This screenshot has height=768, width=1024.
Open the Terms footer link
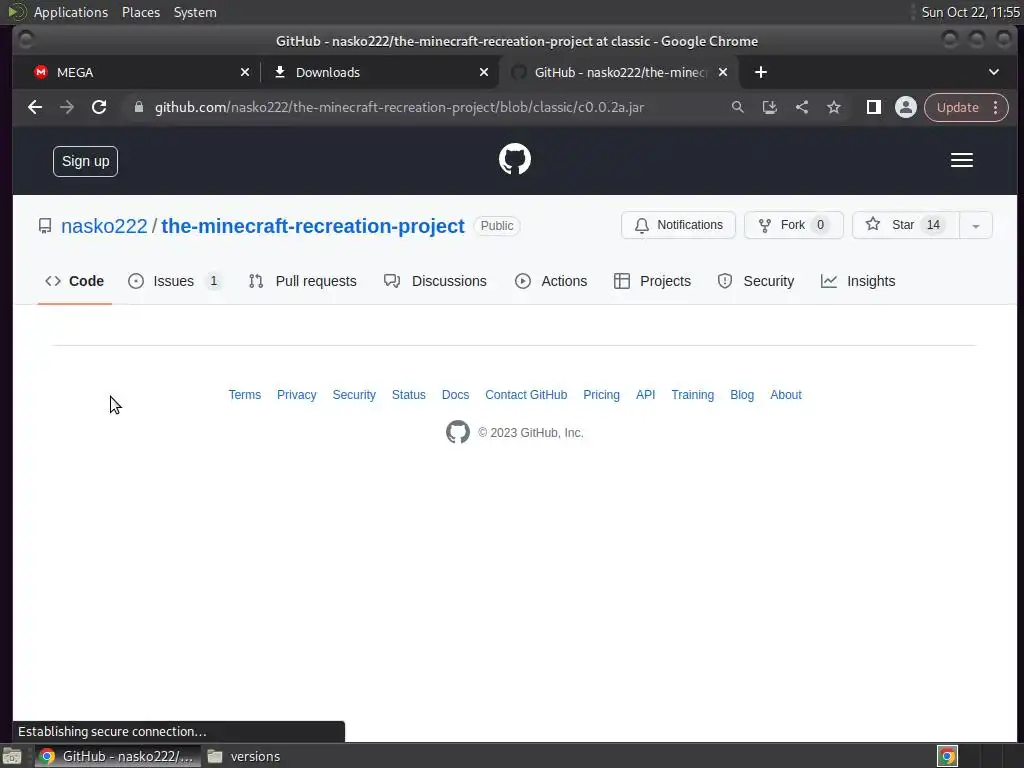(x=244, y=395)
